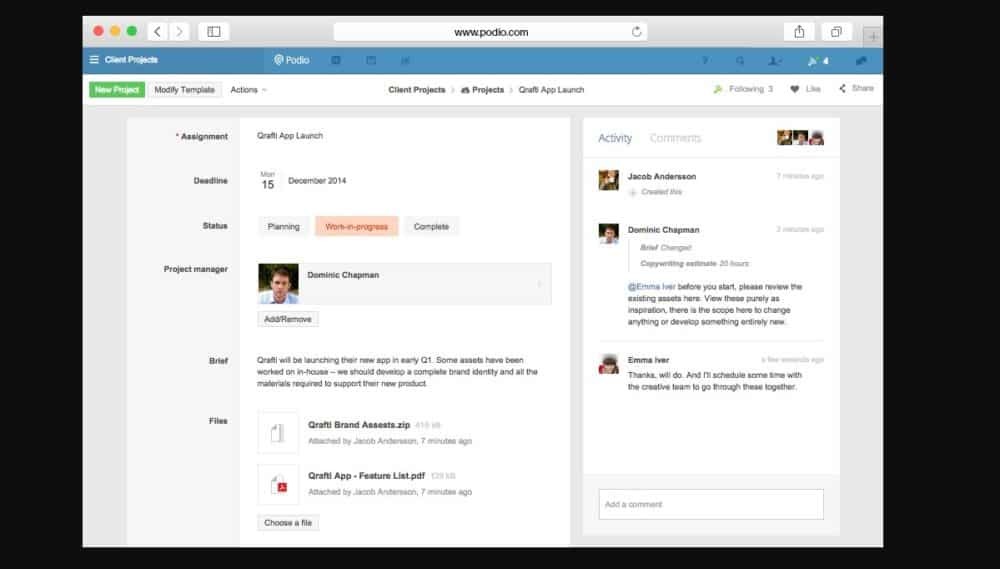The width and height of the screenshot is (1000, 569).
Task: Set status to Planning
Action: pyautogui.click(x=283, y=227)
